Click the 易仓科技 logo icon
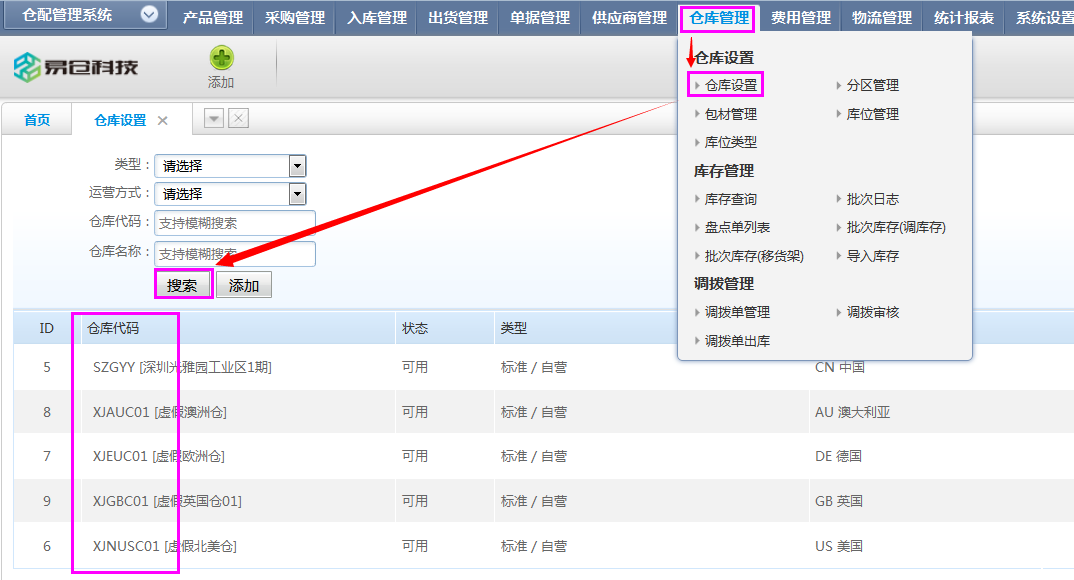Viewport: 1074px width, 580px height. (29, 65)
